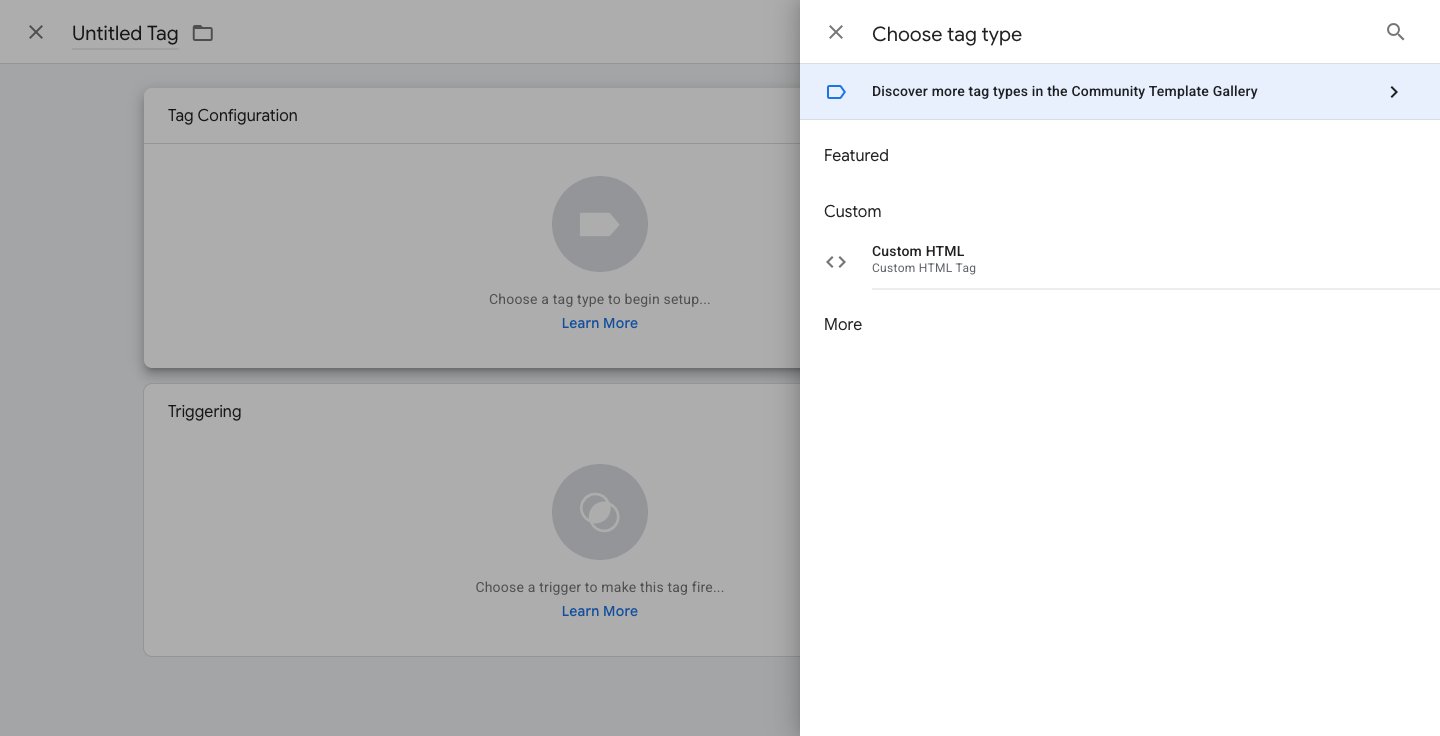This screenshot has width=1440, height=736.
Task: Close the Choose tag type panel
Action: tap(836, 33)
